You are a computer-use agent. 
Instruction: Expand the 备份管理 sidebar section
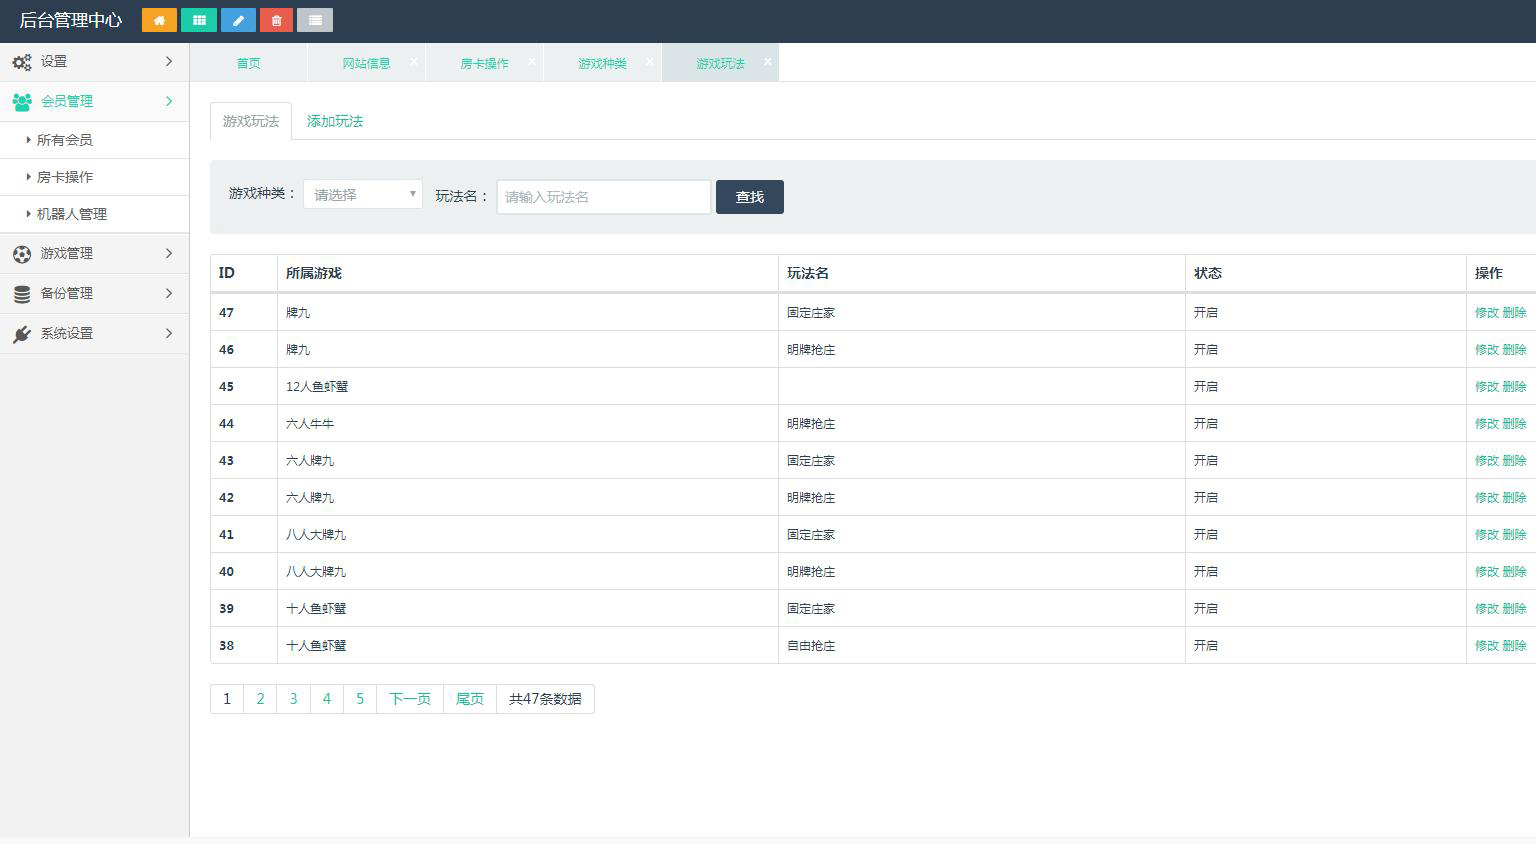tap(94, 294)
